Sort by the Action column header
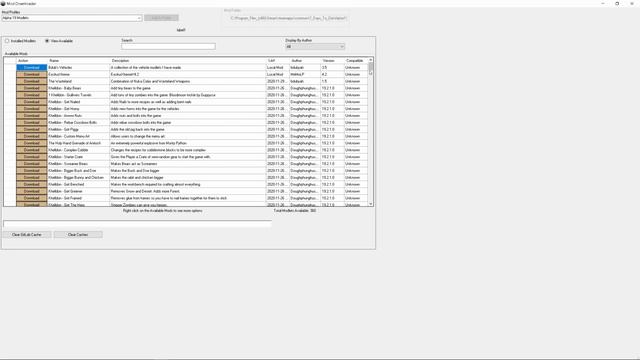 [32, 60]
